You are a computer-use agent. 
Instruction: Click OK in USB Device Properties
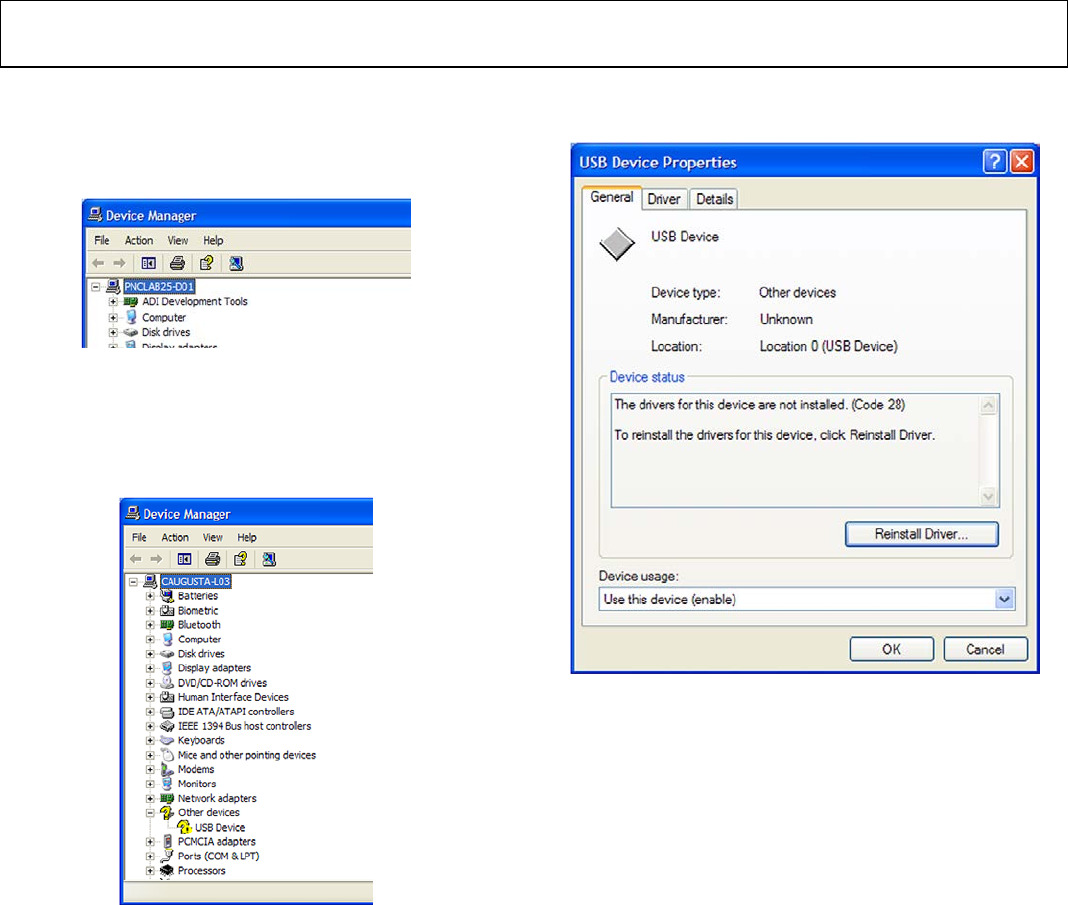(x=891, y=649)
